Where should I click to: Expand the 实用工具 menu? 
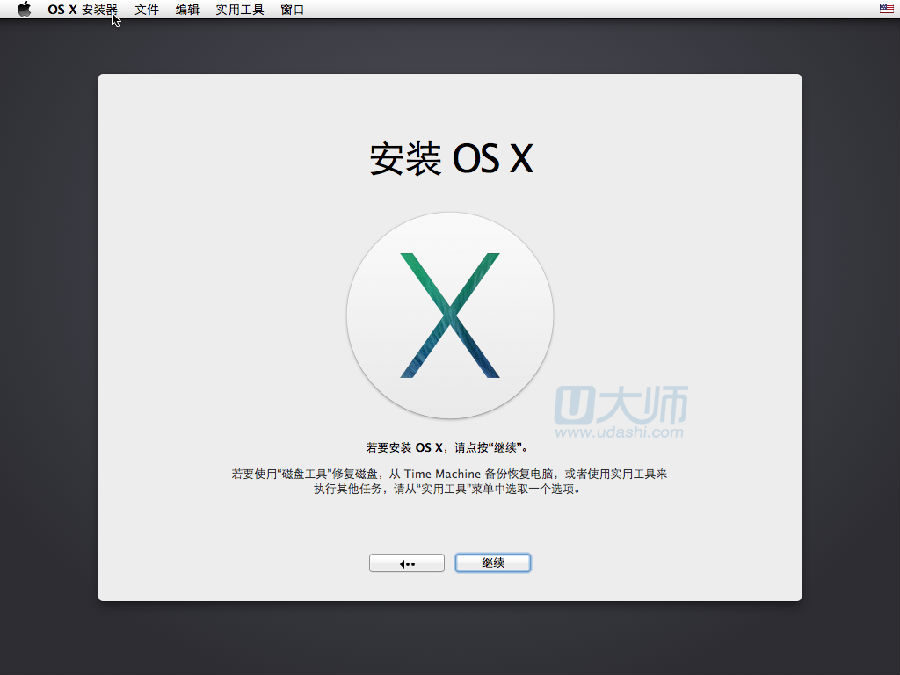coord(240,9)
